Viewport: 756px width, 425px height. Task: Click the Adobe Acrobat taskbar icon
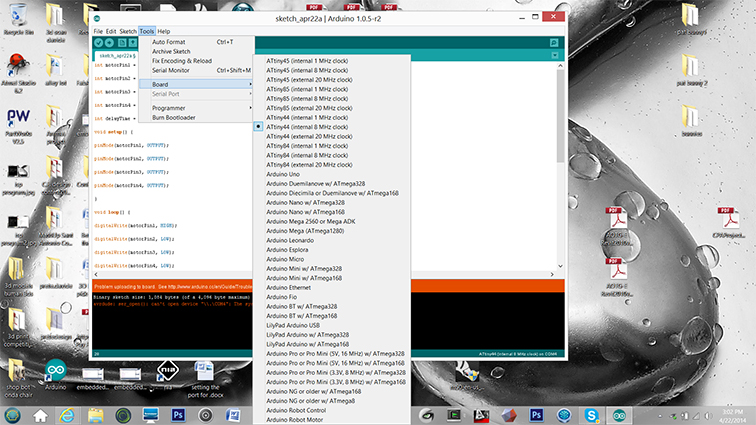pyautogui.click(x=481, y=415)
